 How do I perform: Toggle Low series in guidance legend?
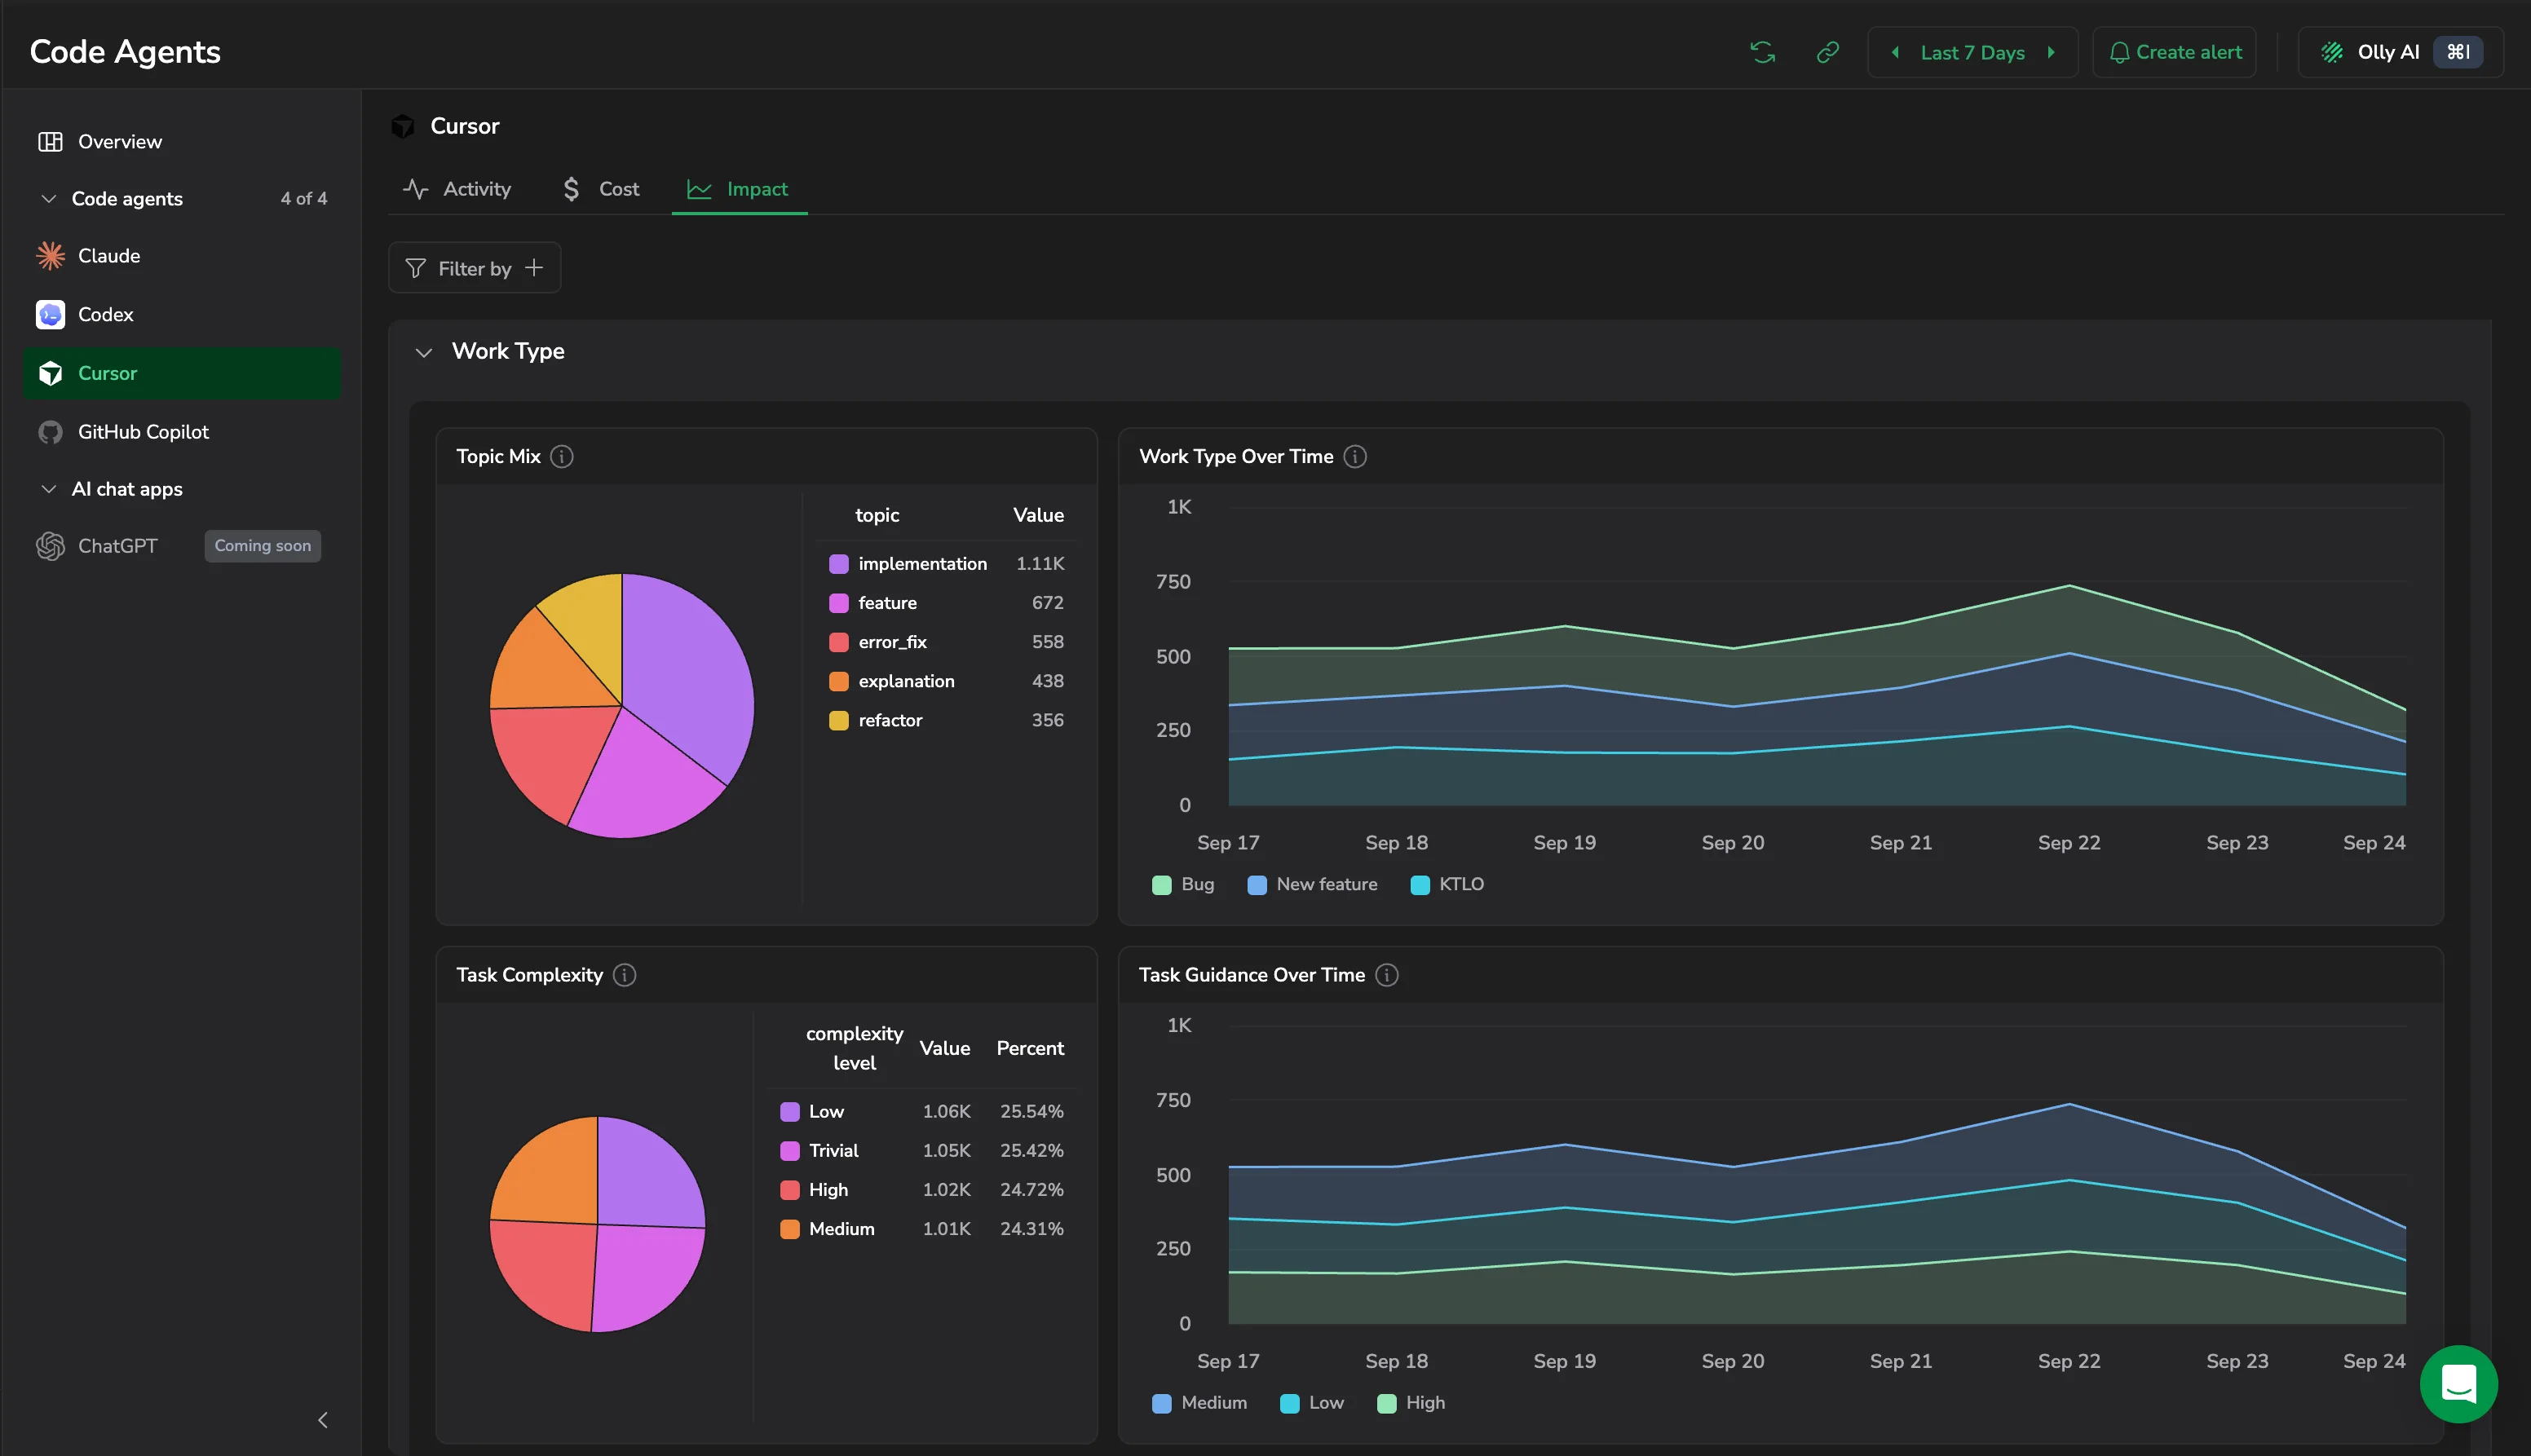(1312, 1402)
